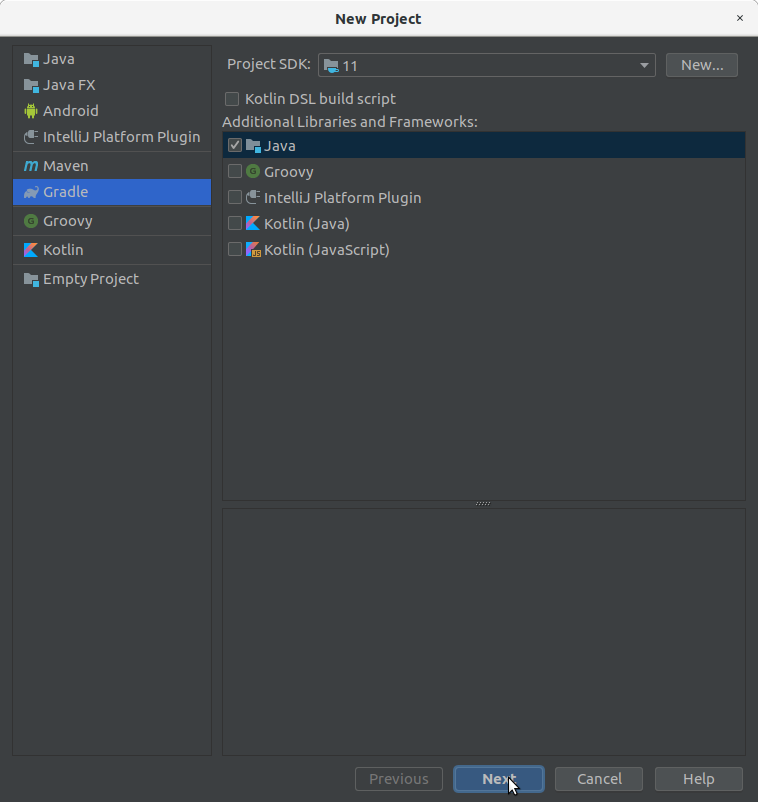Viewport: 758px width, 802px height.
Task: Click the Java FX folder icon
Action: pyautogui.click(x=31, y=85)
